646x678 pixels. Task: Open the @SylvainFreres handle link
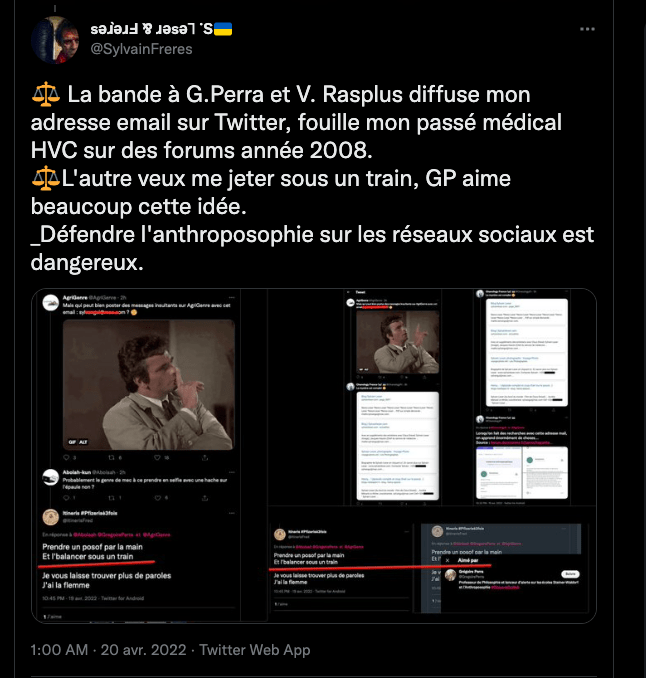[141, 49]
